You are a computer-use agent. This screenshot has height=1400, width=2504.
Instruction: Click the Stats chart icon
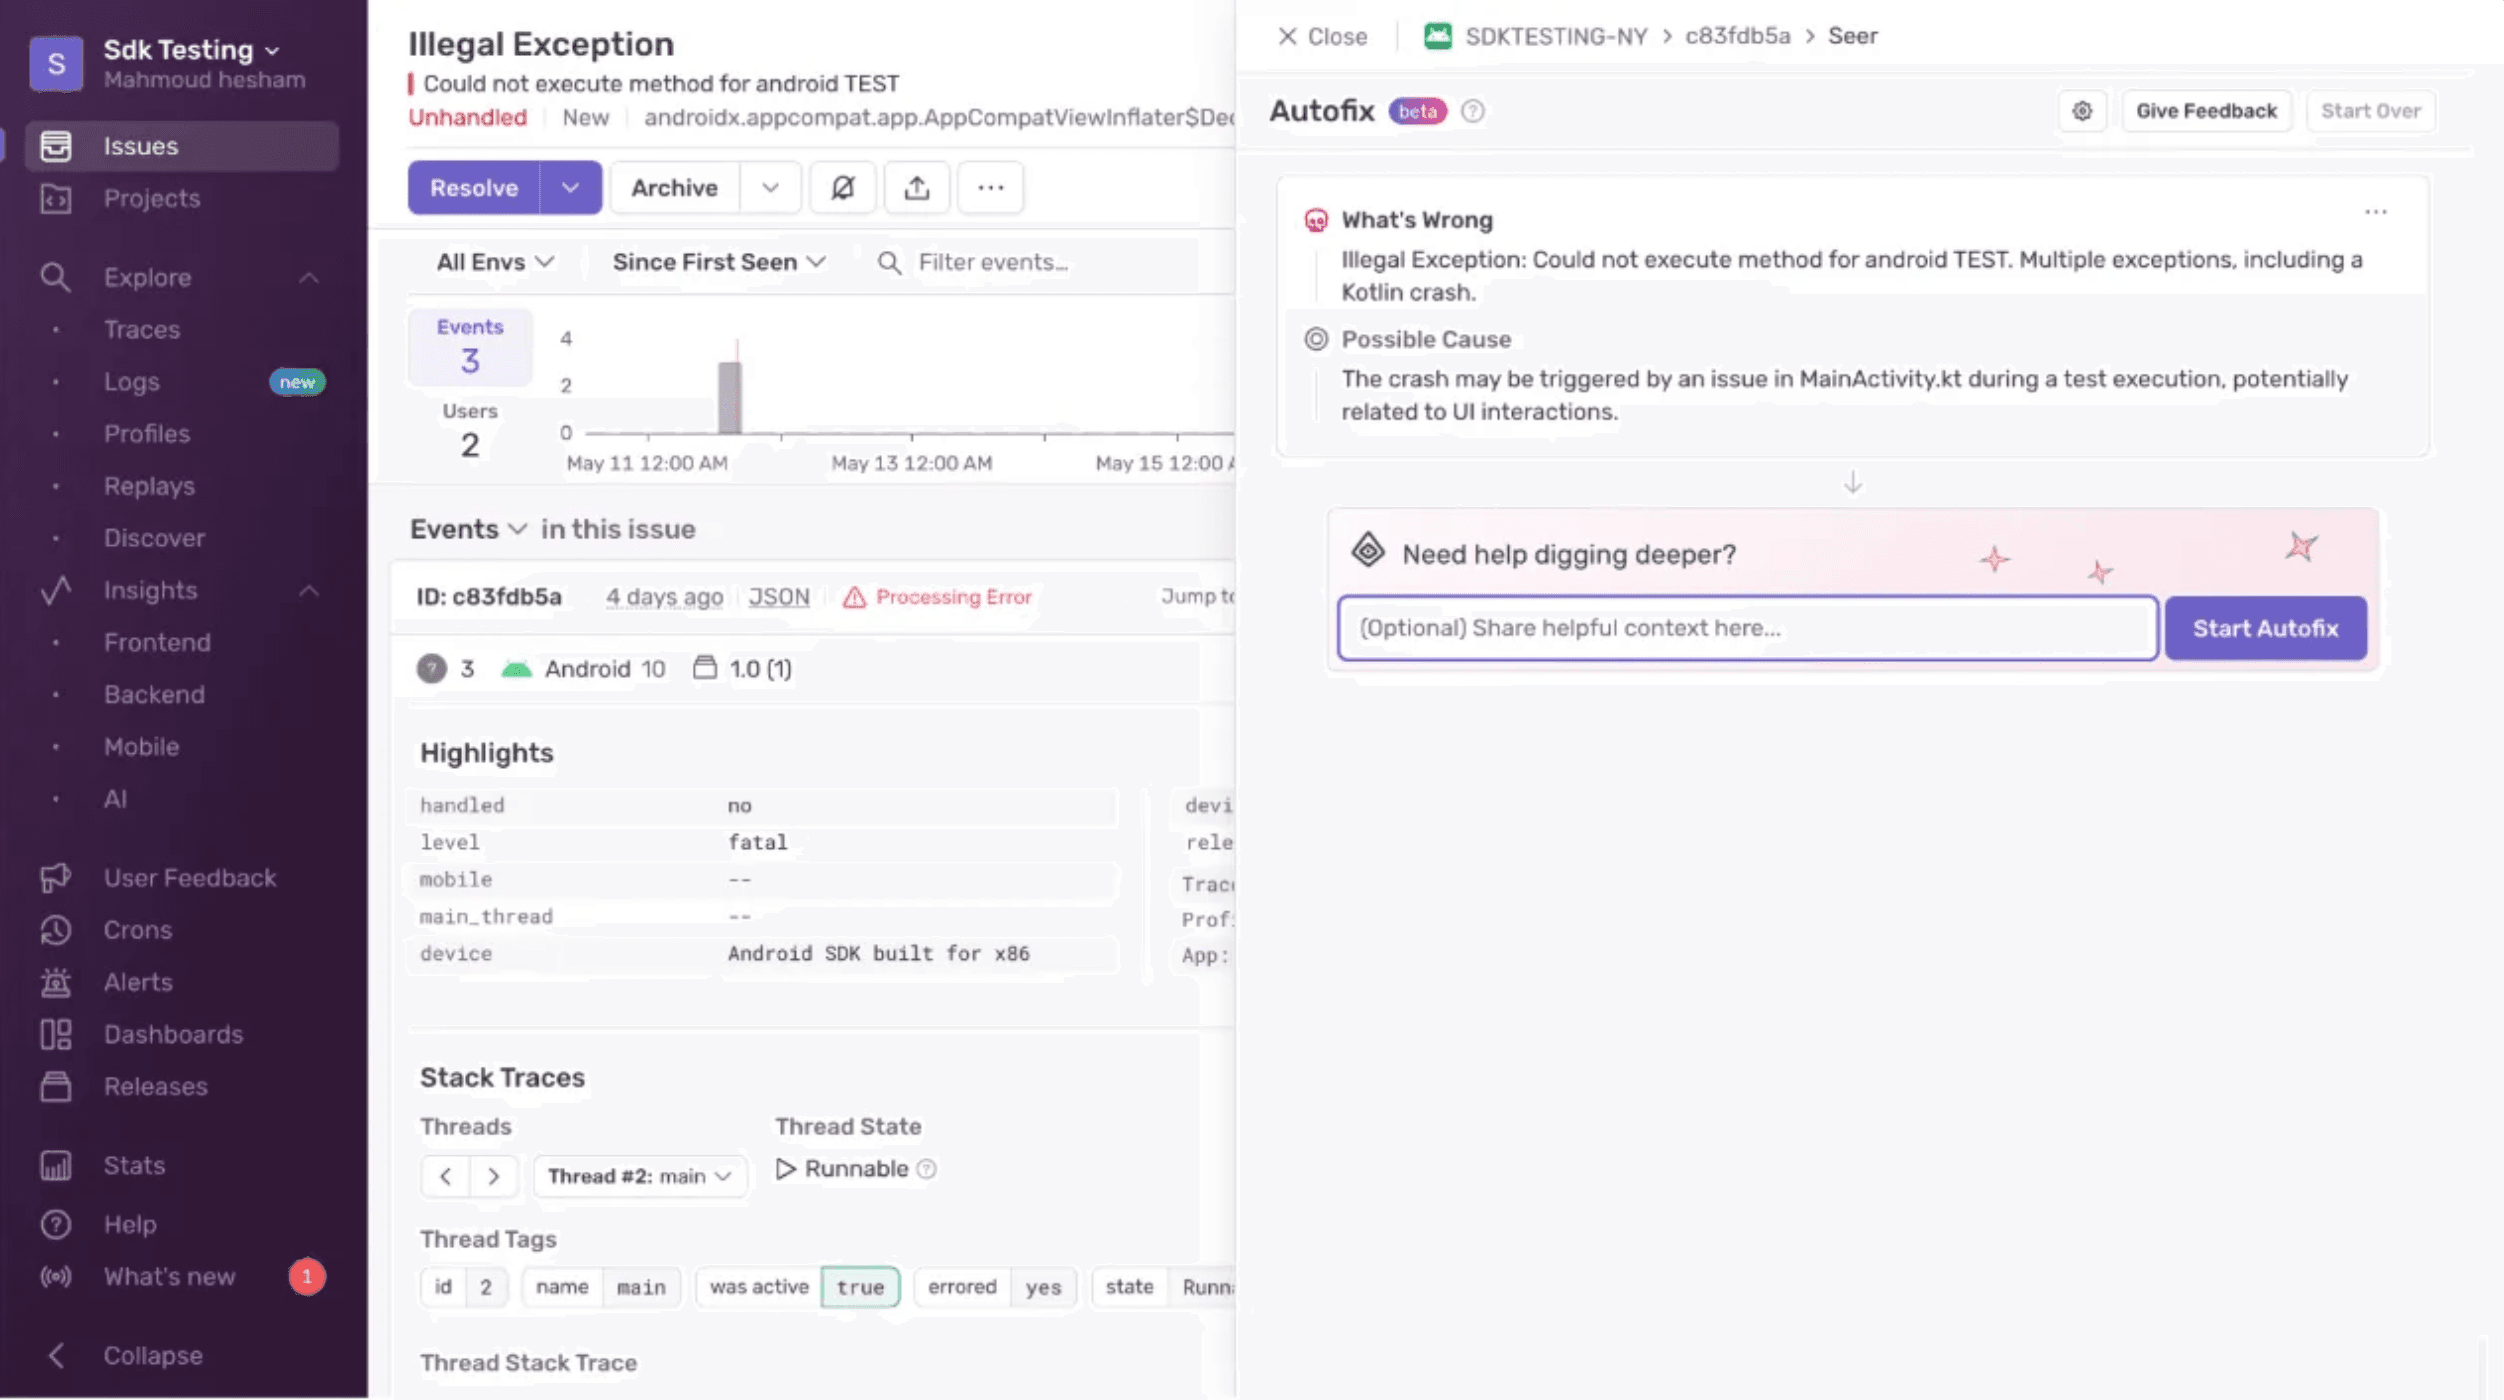pyautogui.click(x=55, y=1165)
